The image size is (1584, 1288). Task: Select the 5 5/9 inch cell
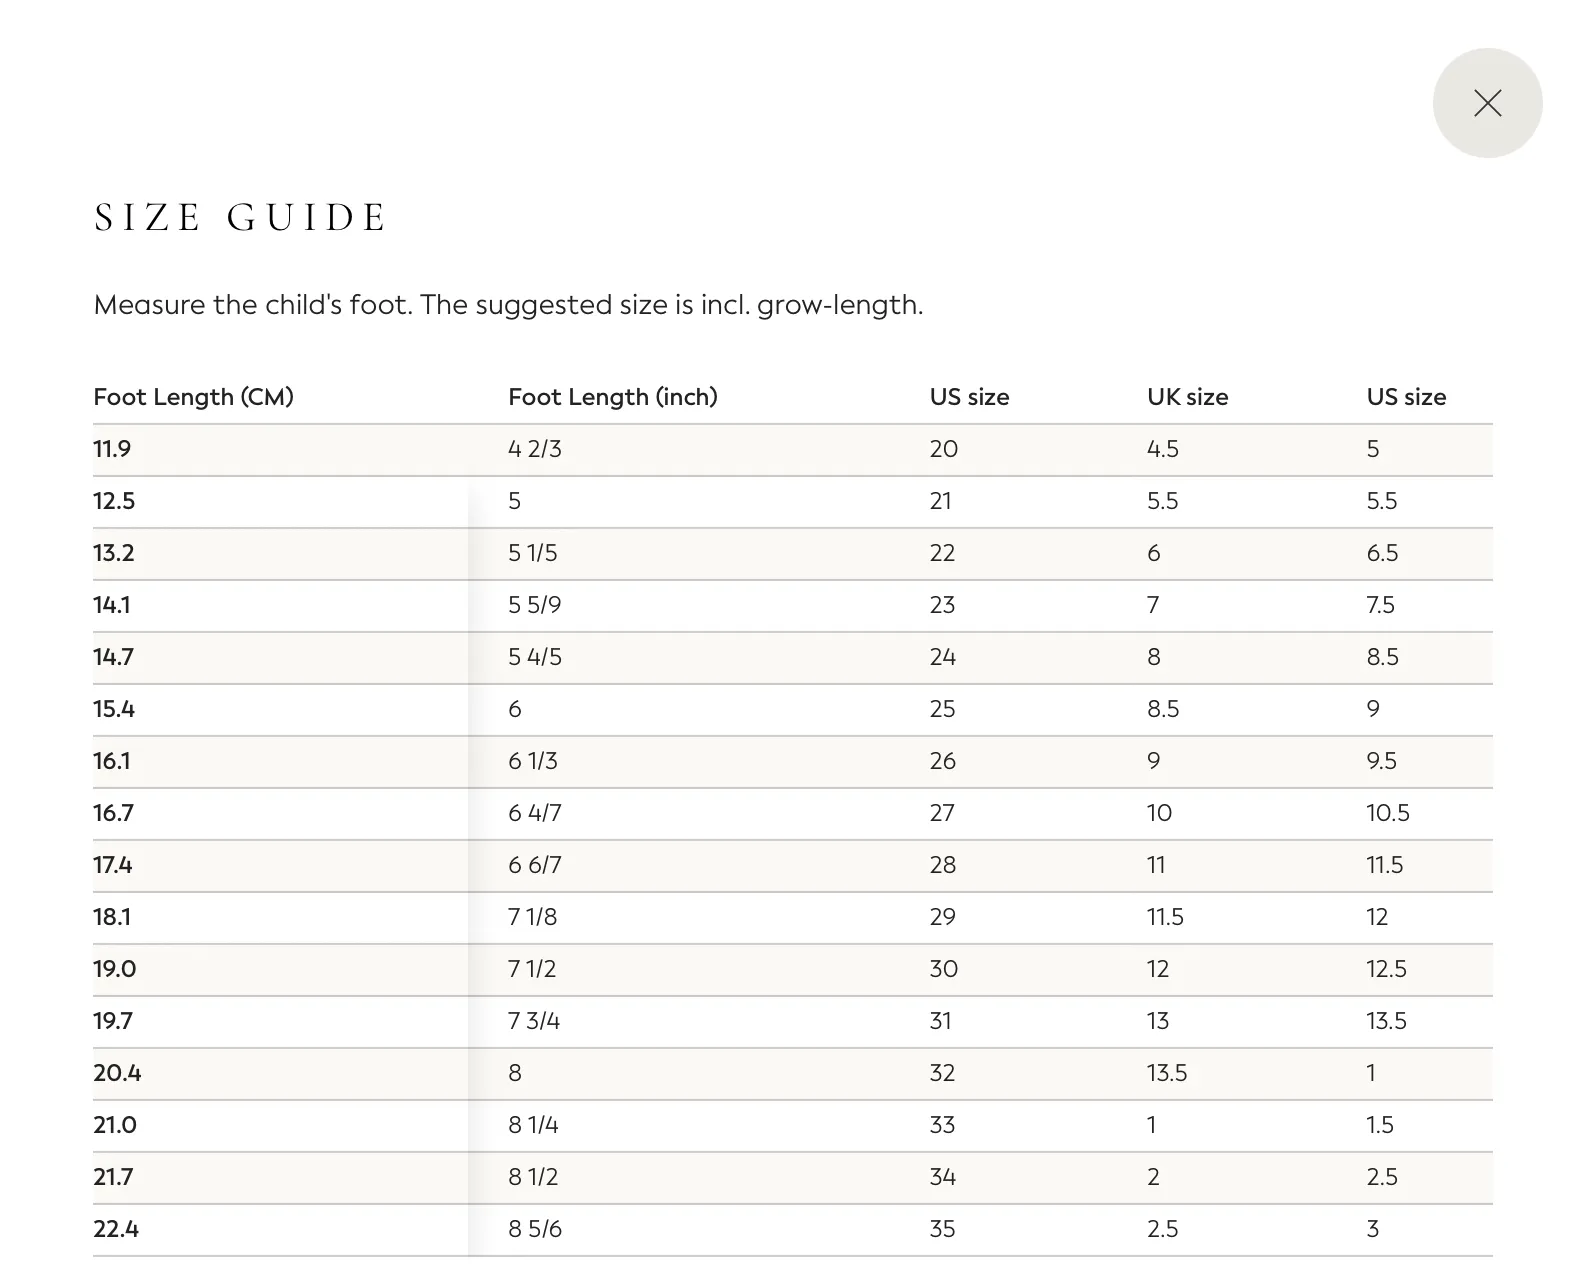(x=535, y=605)
